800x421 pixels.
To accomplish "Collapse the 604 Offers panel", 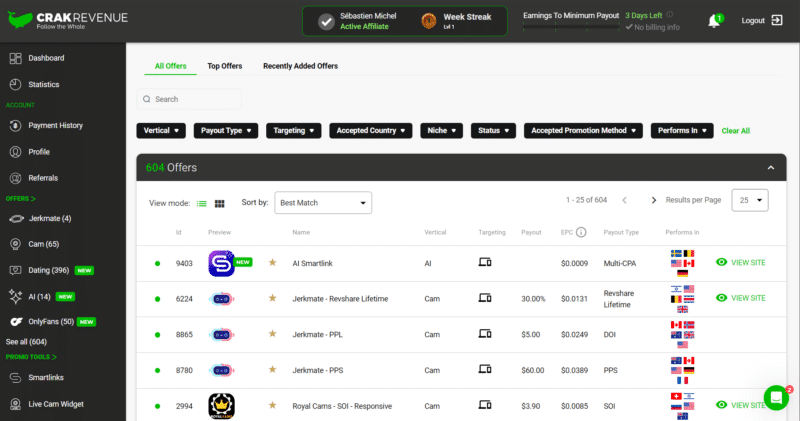I will pos(770,168).
